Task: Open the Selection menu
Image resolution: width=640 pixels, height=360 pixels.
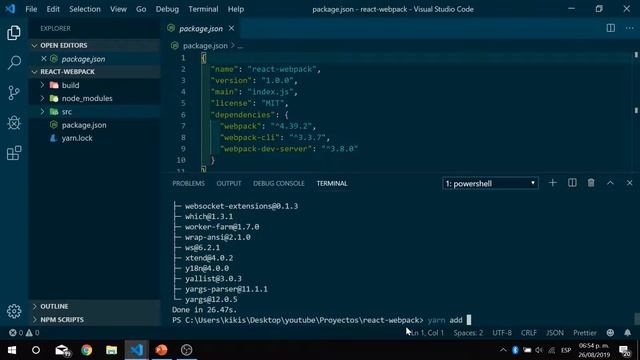Action: [x=84, y=9]
